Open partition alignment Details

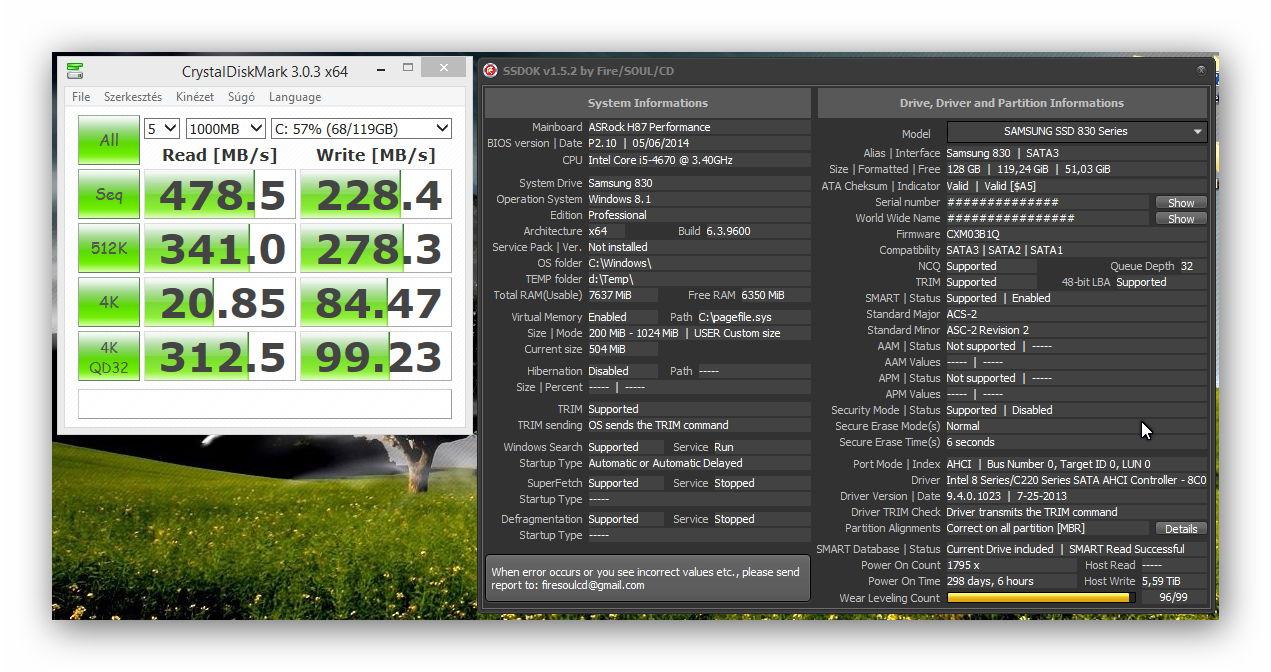click(1181, 528)
